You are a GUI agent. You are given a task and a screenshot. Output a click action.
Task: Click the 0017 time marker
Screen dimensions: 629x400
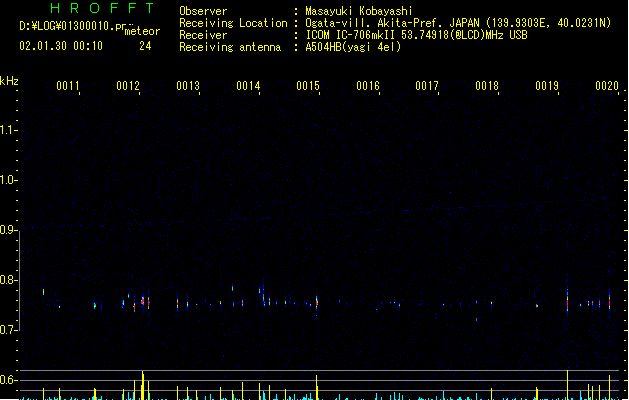coord(427,86)
